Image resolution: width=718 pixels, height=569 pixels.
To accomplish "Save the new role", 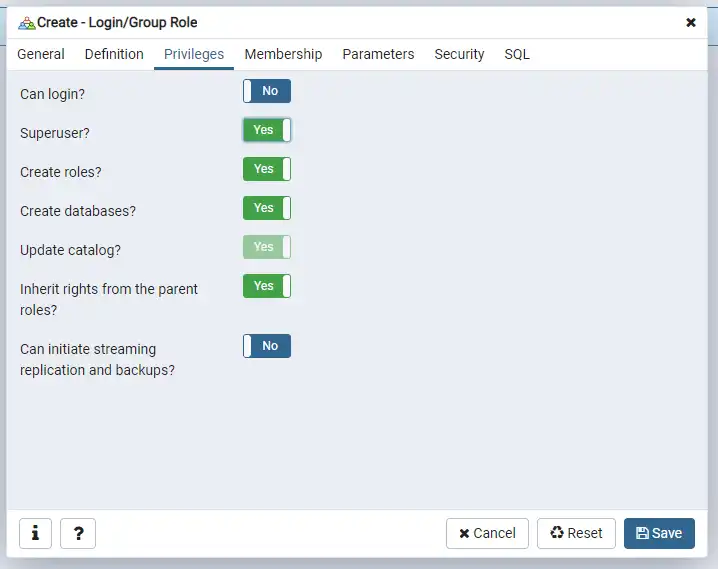I will pyautogui.click(x=659, y=533).
